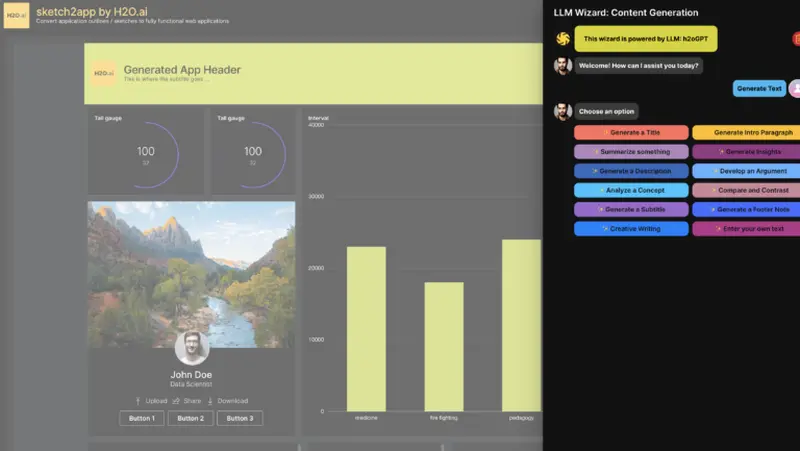Screen dimensions: 800x451
Task: Select Creative Writing option
Action: coord(631,229)
